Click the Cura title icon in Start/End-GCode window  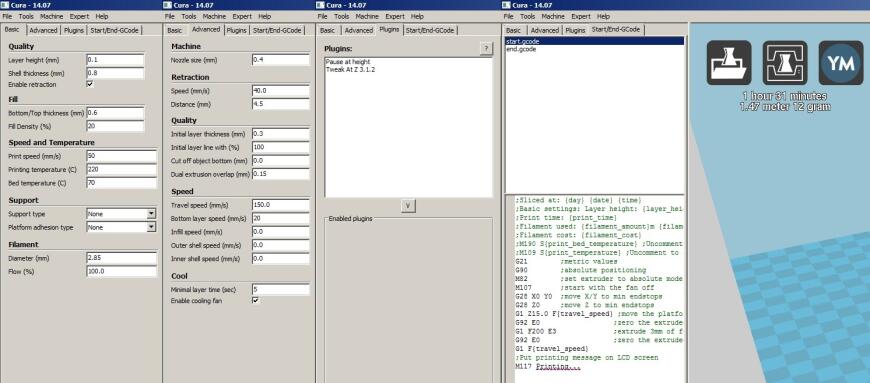point(505,5)
